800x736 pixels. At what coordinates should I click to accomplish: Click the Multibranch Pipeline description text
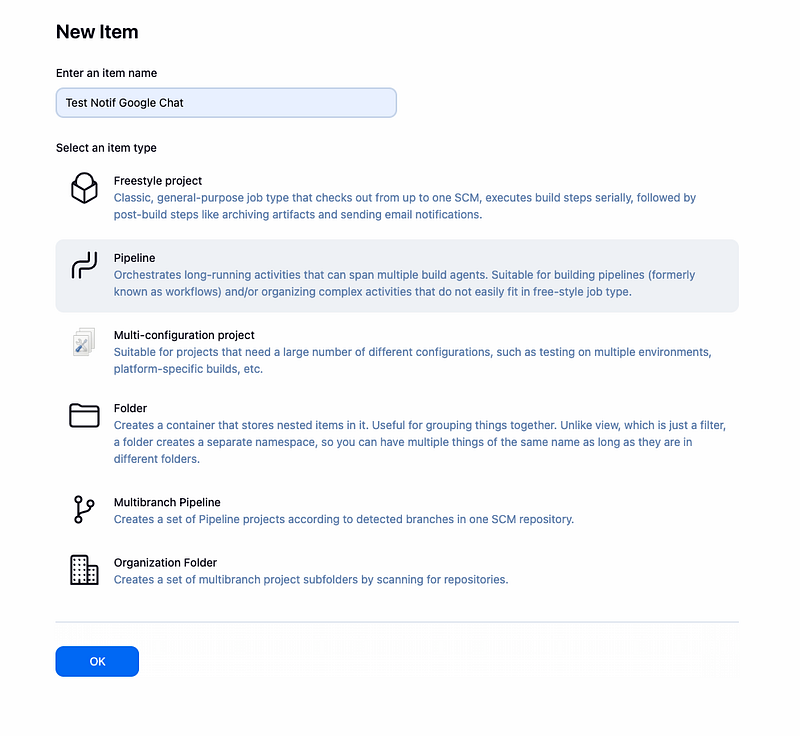coord(344,519)
